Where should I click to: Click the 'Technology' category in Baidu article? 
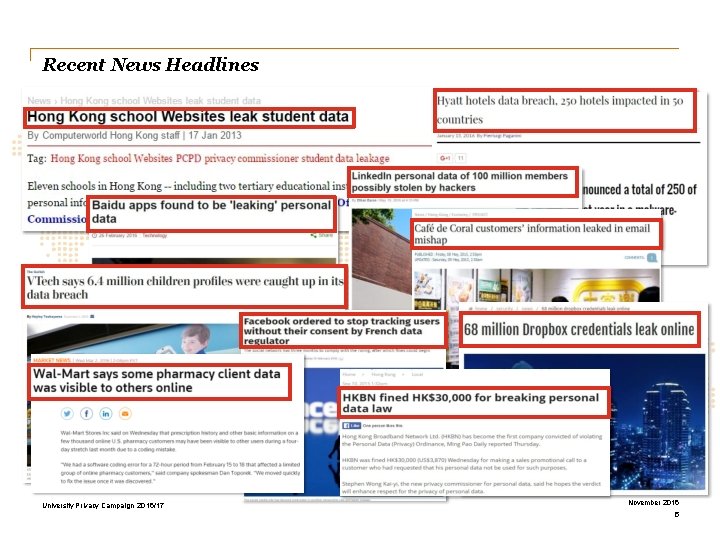tap(155, 236)
